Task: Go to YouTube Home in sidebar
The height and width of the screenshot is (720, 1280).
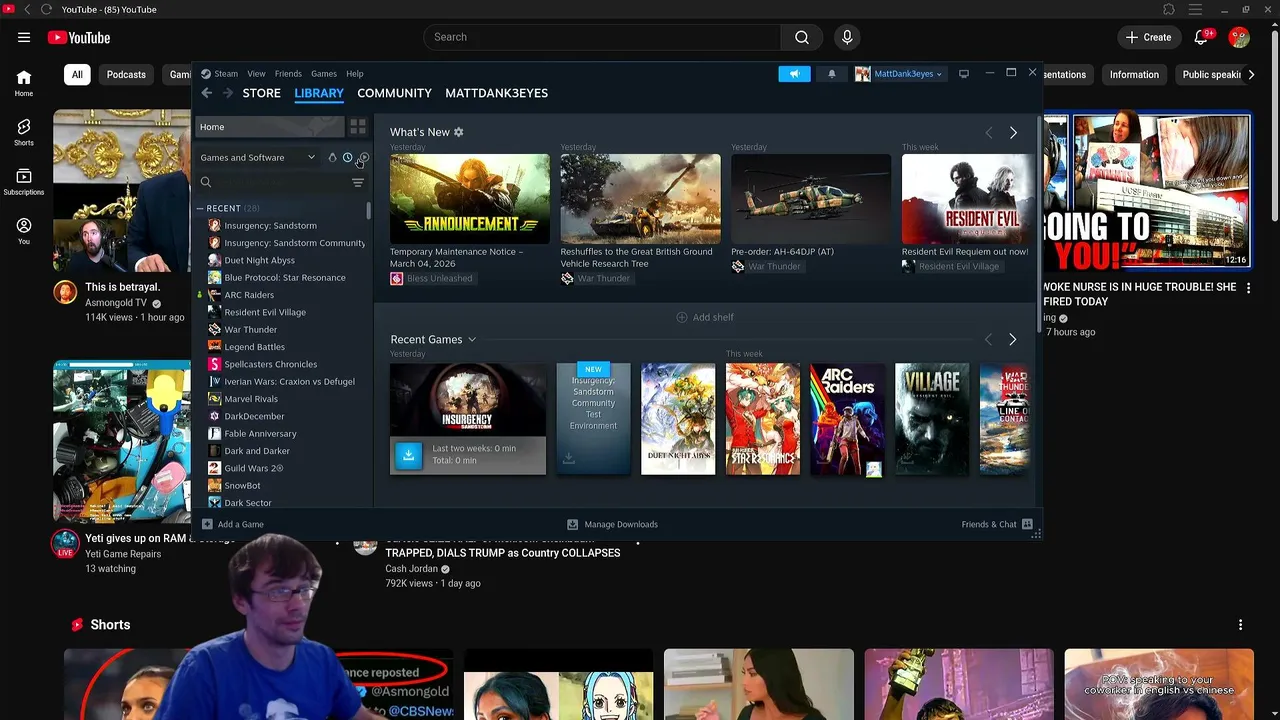Action: pos(24,83)
